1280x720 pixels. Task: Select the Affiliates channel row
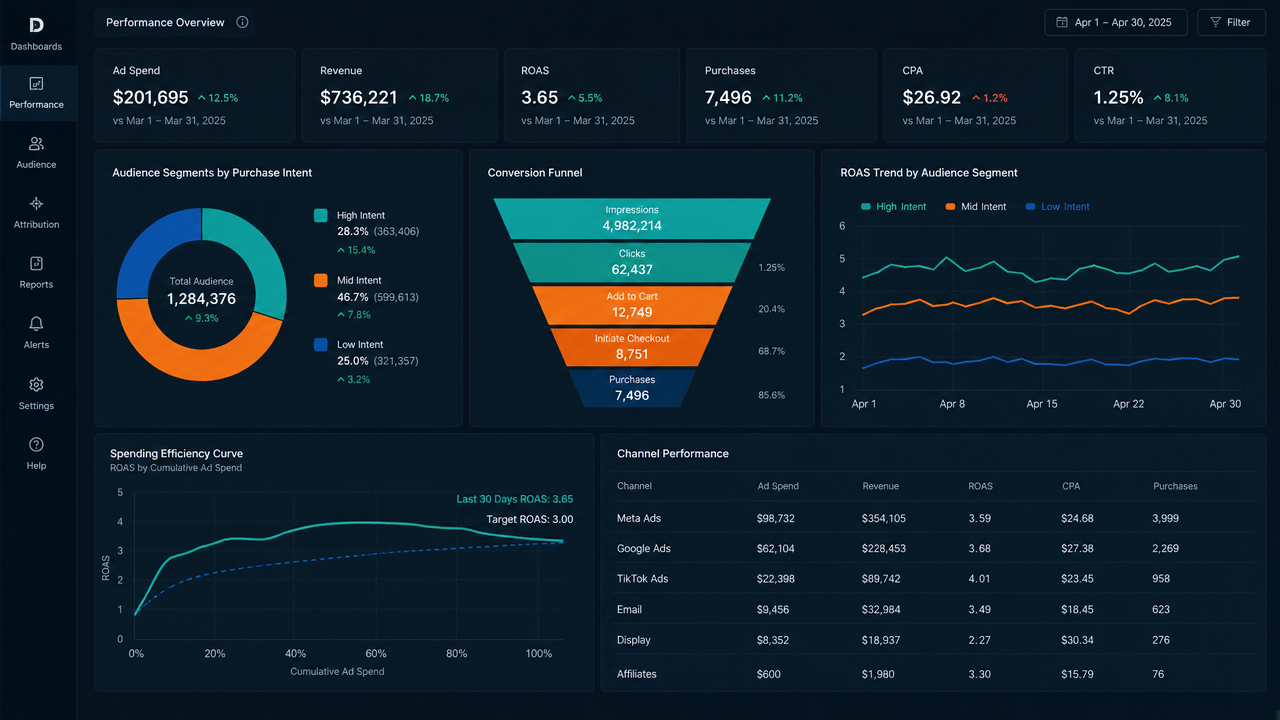pos(933,674)
